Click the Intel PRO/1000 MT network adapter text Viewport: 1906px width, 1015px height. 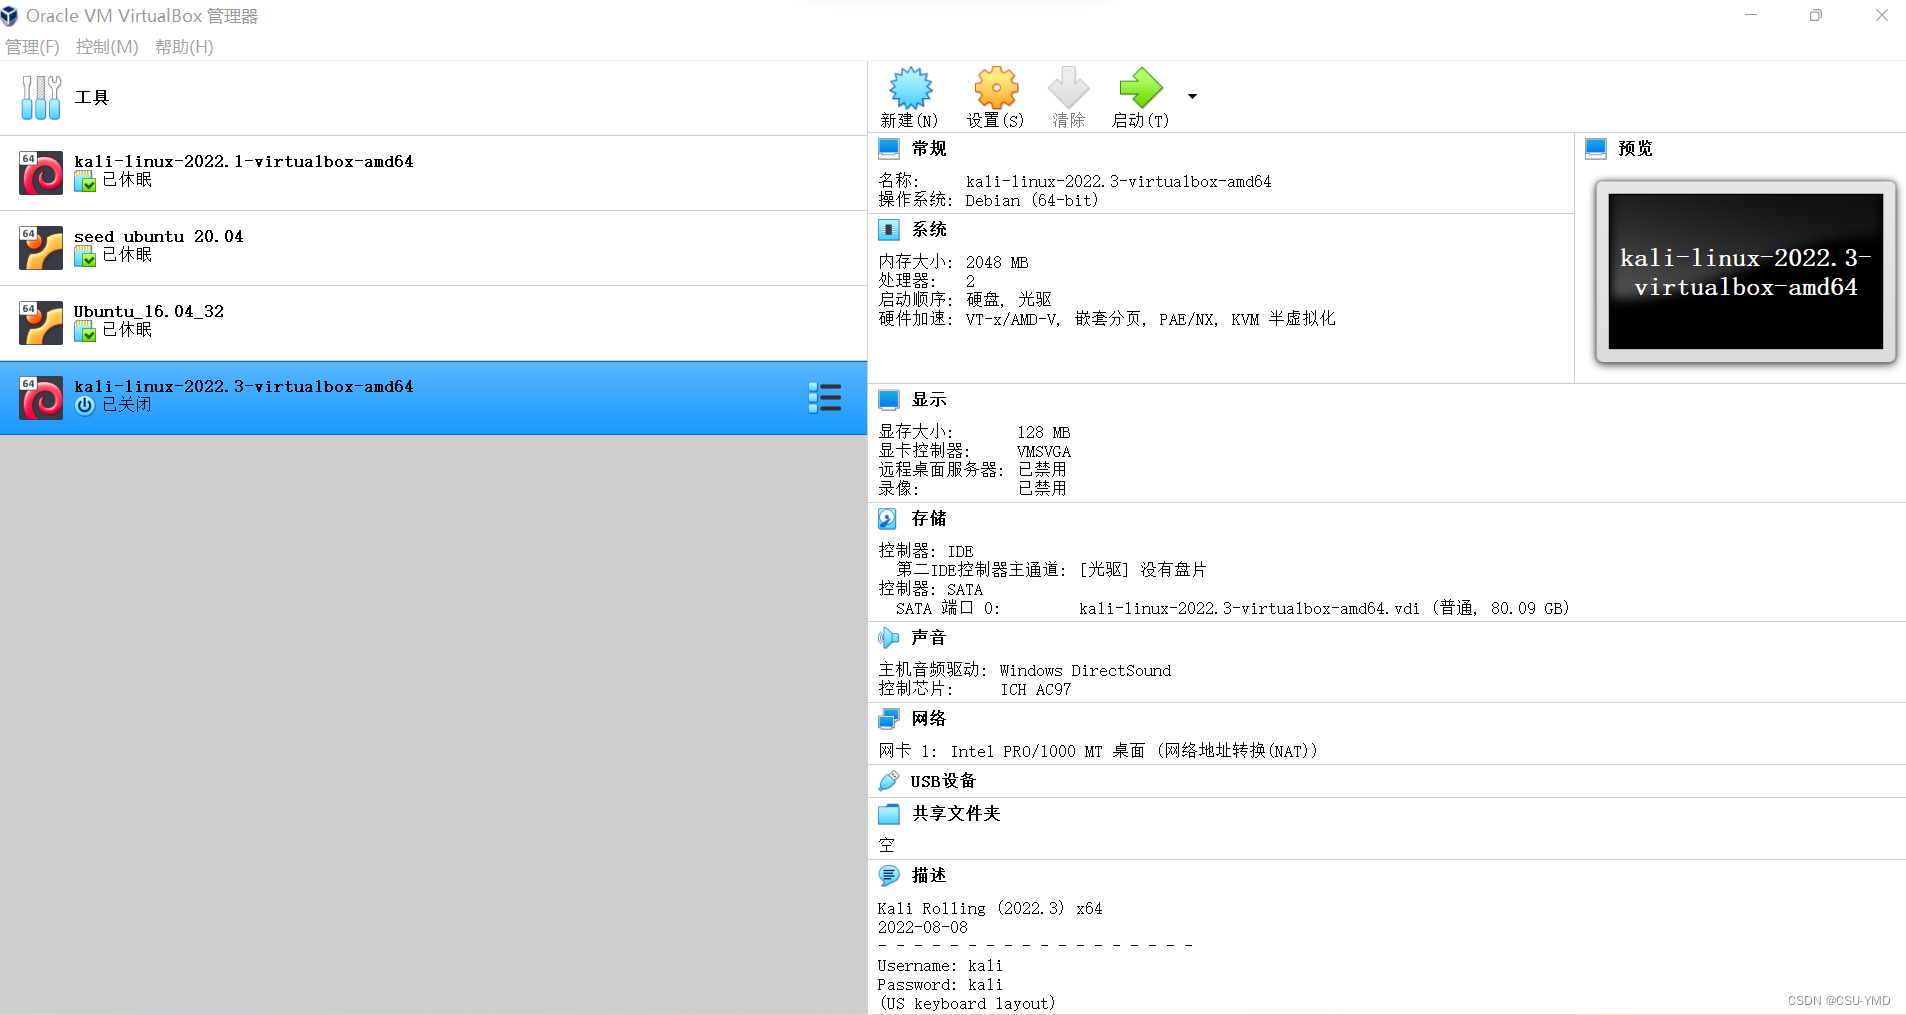1134,751
